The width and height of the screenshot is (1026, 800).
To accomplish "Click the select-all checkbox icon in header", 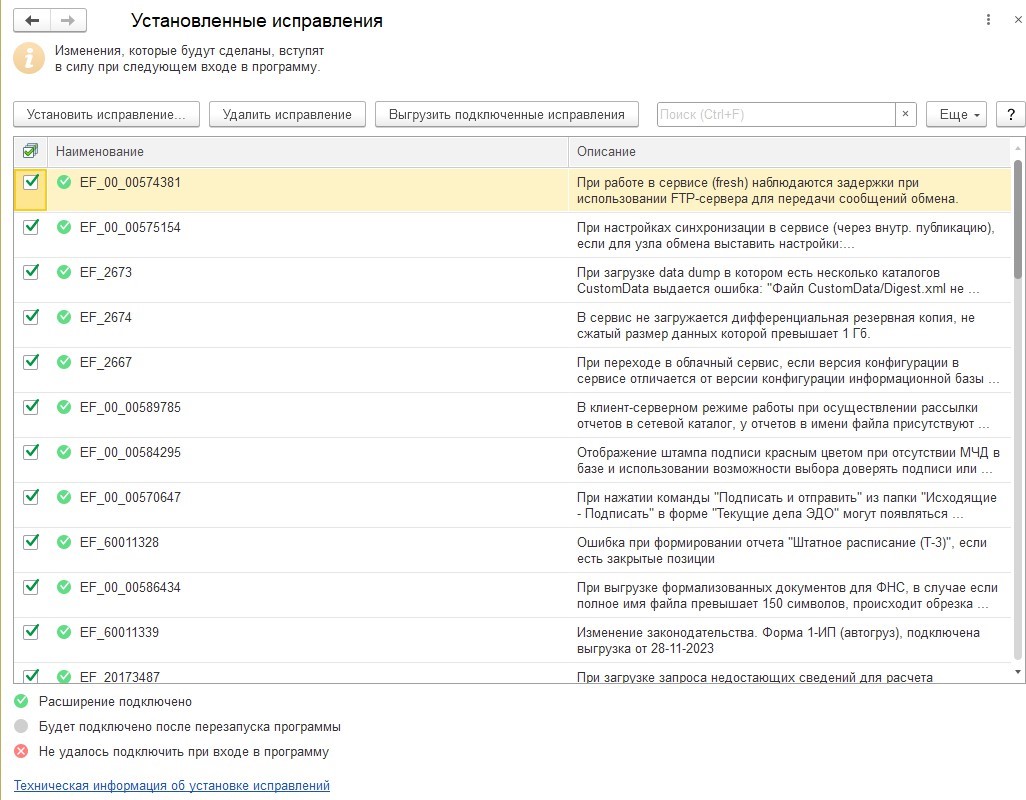I will click(x=30, y=151).
